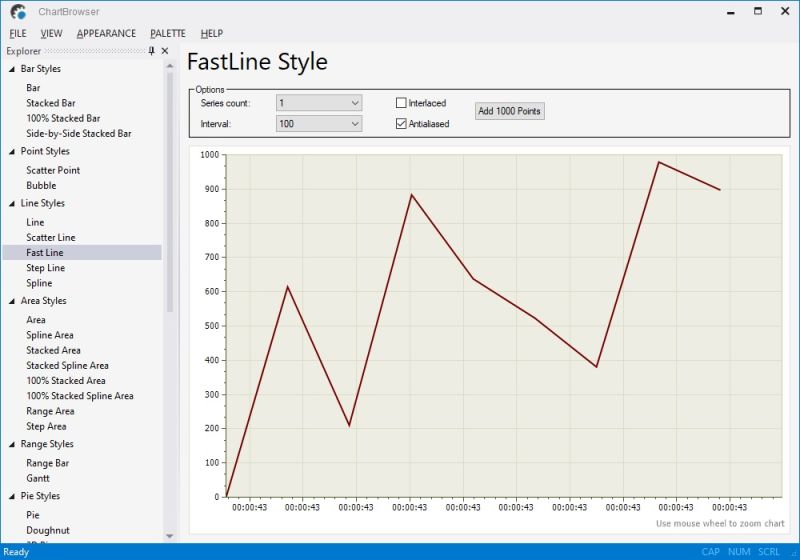
Task: Select Scatter Line chart style
Action: [x=51, y=238]
